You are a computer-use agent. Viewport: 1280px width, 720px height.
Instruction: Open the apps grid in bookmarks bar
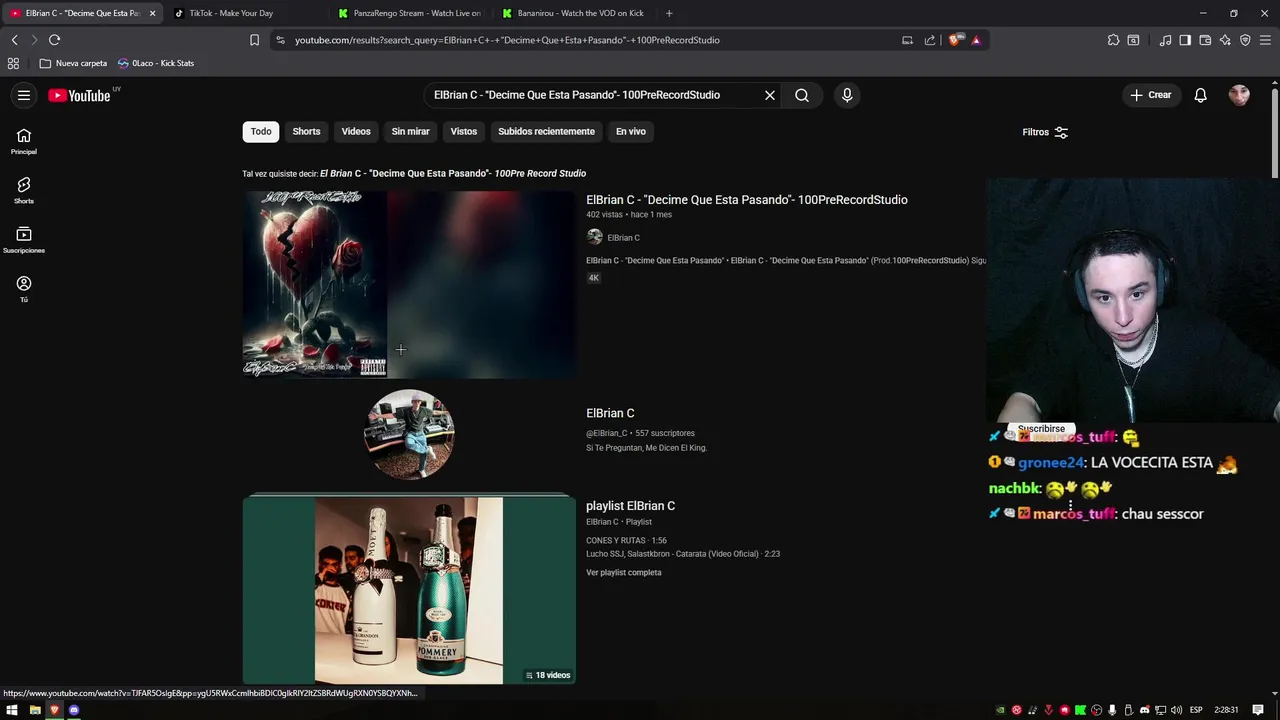pos(13,63)
